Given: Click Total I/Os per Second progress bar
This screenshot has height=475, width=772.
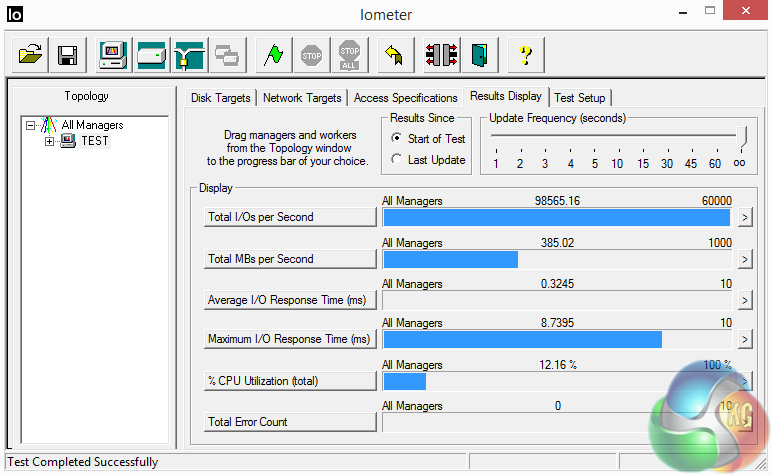Looking at the screenshot, I should (557, 217).
